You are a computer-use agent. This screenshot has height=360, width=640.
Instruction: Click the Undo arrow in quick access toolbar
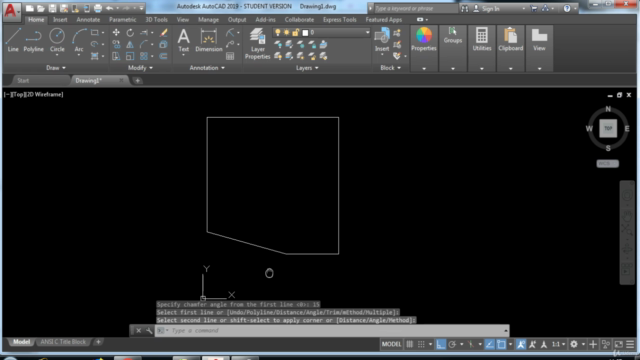pyautogui.click(x=109, y=8)
